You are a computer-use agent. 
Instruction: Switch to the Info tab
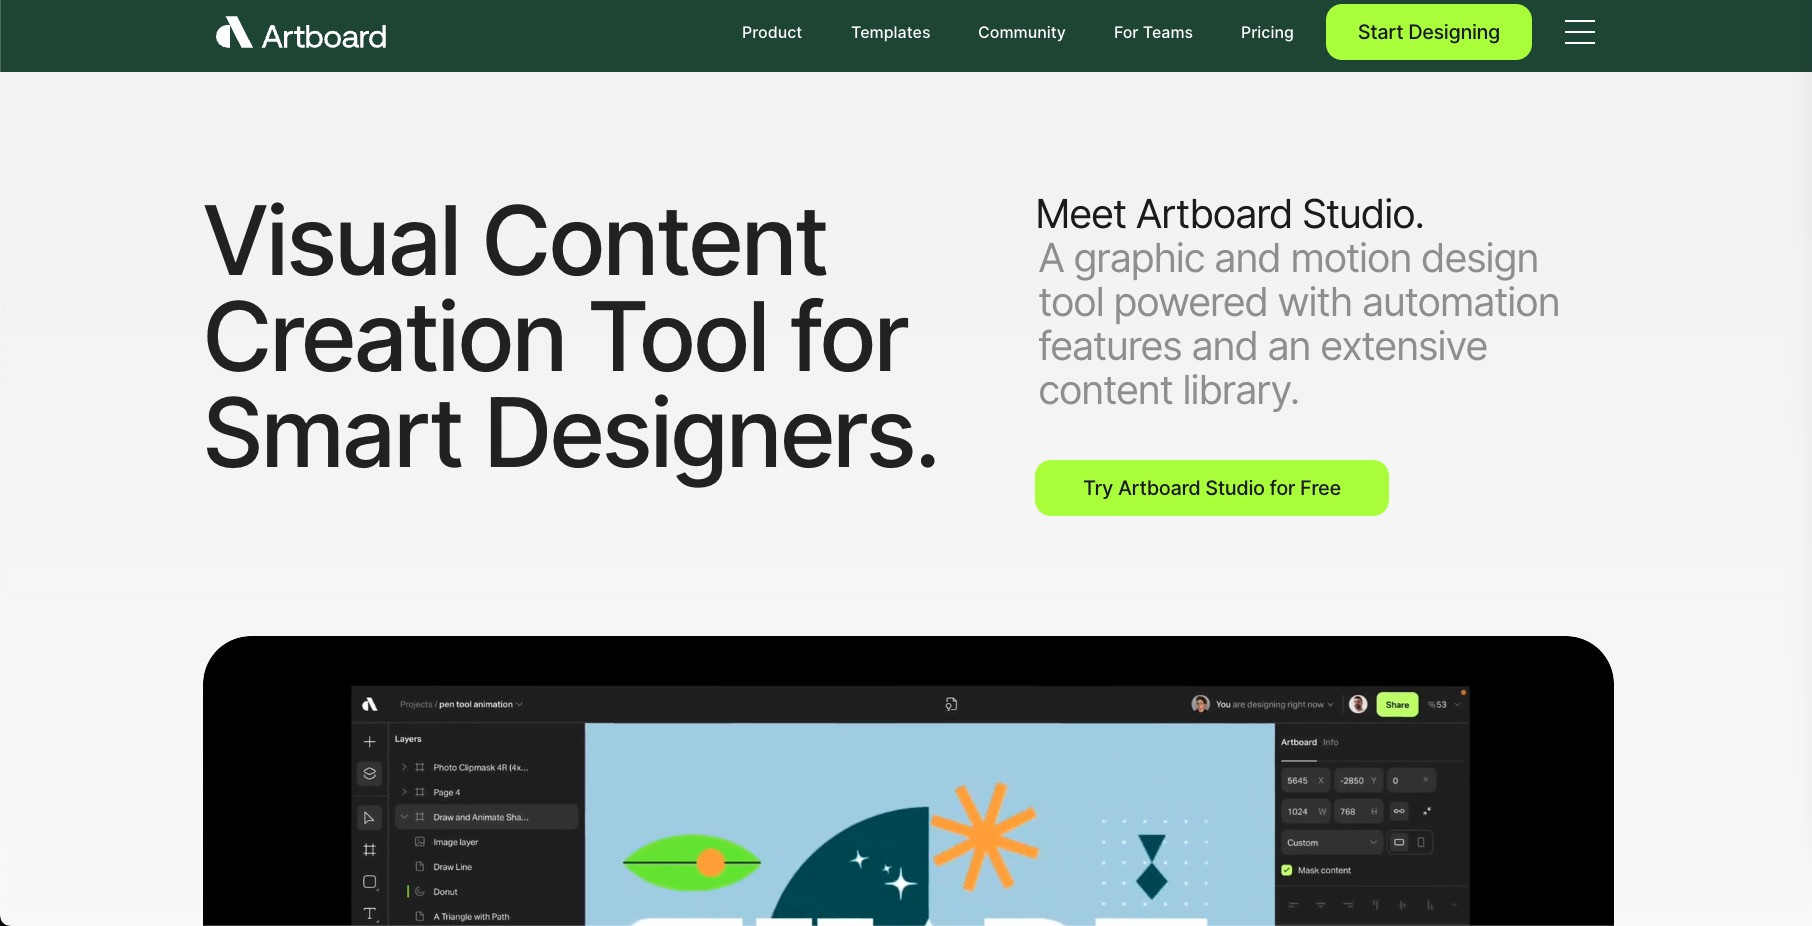(x=1331, y=742)
